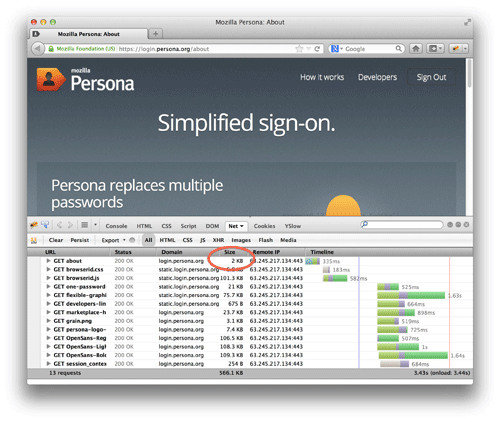Filter requests by Media type
The width and height of the screenshot is (500, 422).
(288, 240)
